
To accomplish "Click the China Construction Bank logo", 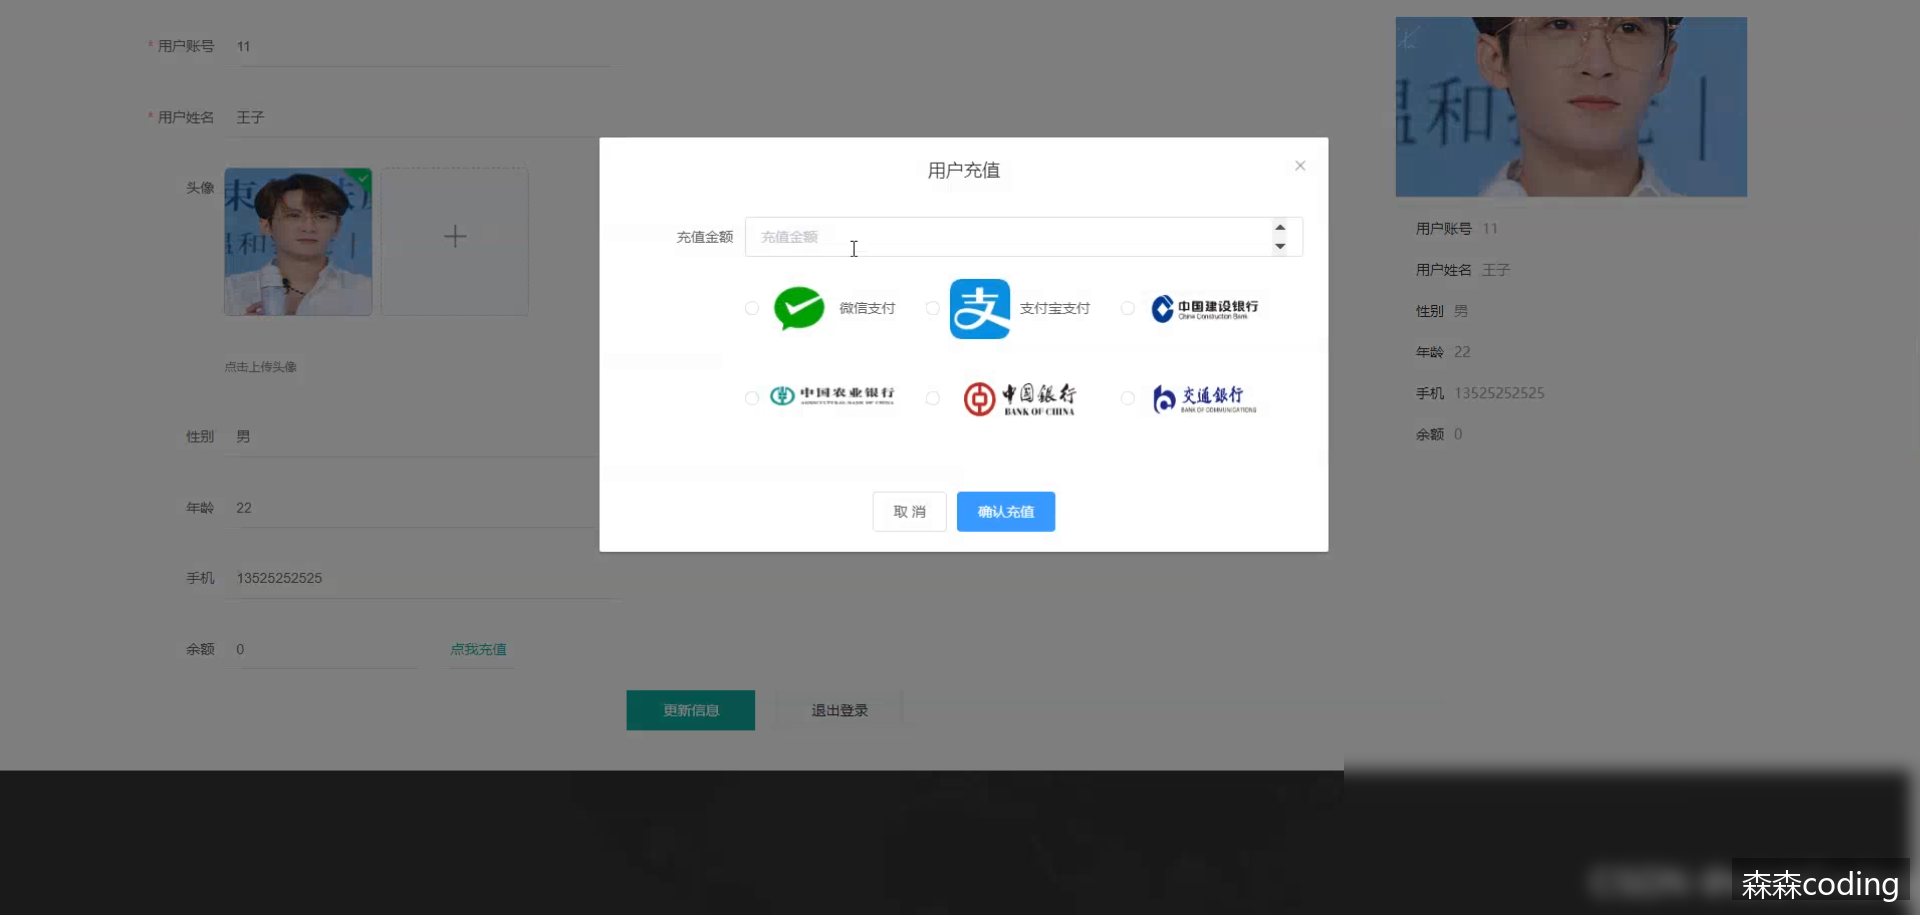I will tap(1204, 308).
